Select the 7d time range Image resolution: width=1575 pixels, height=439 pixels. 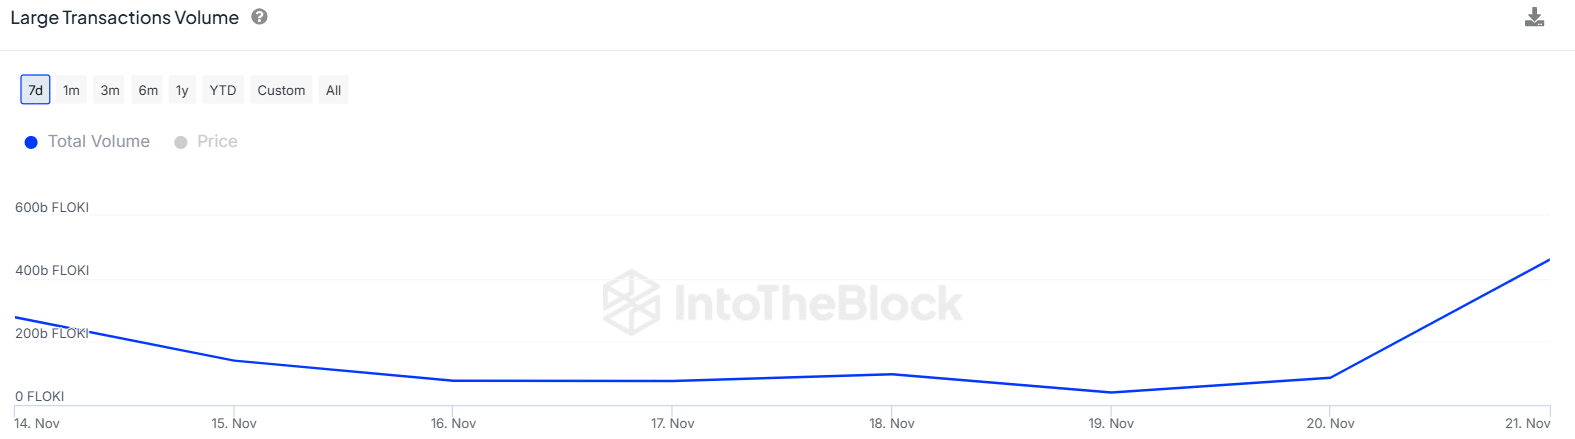(x=35, y=90)
